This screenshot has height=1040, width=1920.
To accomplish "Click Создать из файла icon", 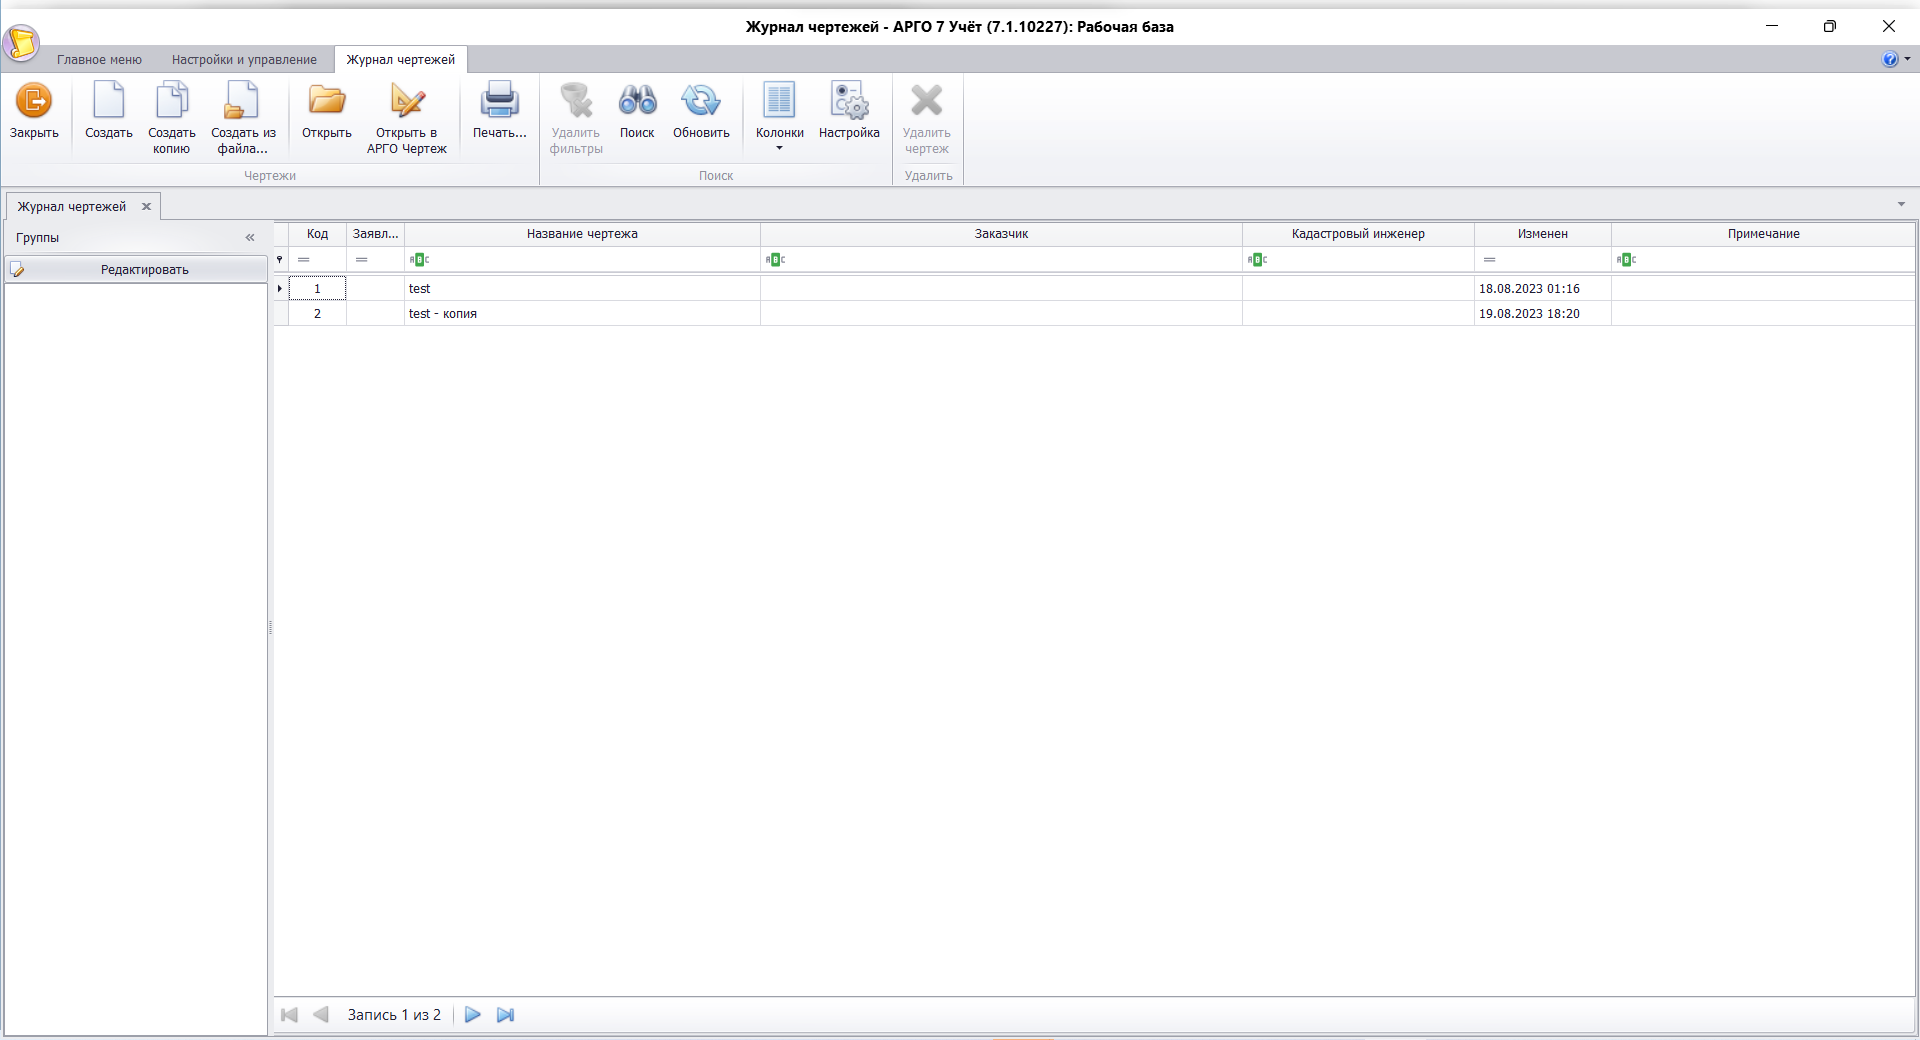I will pyautogui.click(x=242, y=101).
